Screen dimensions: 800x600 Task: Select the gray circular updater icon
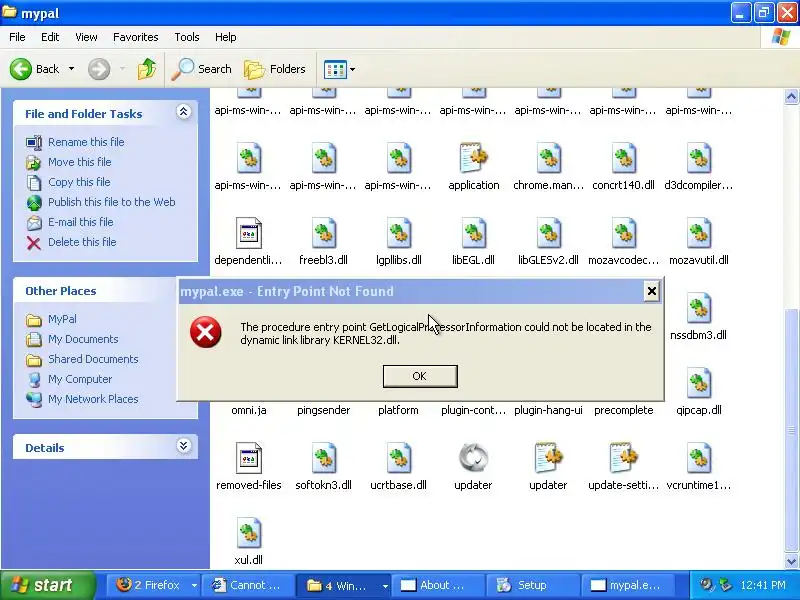pos(473,458)
